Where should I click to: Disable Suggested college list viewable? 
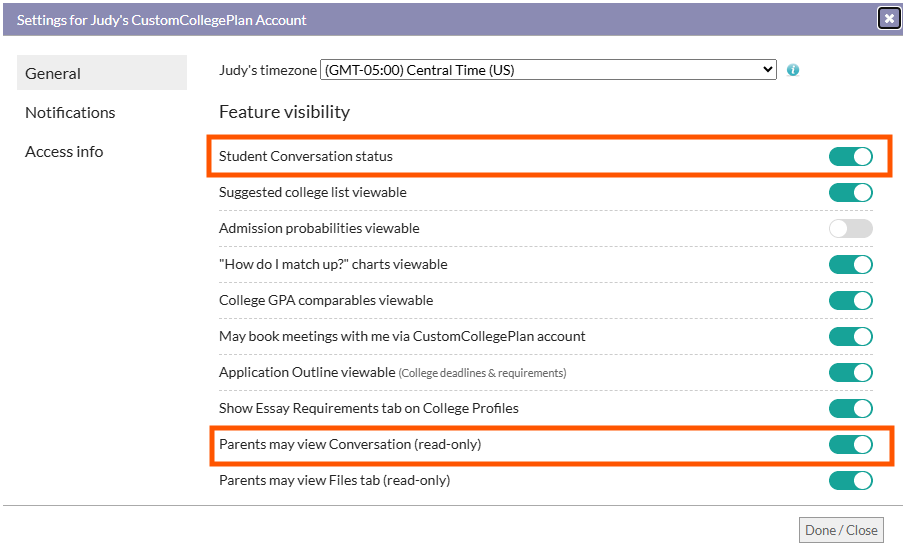pos(851,192)
